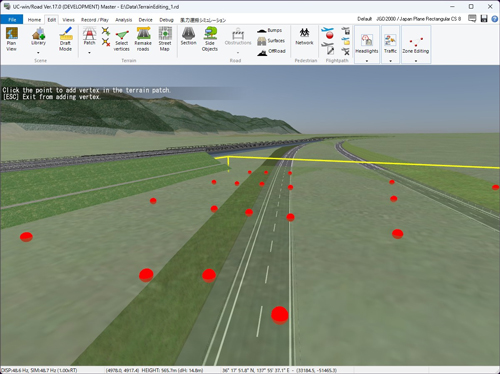Open the Street Map tool
500x374 pixels.
pyautogui.click(x=165, y=39)
